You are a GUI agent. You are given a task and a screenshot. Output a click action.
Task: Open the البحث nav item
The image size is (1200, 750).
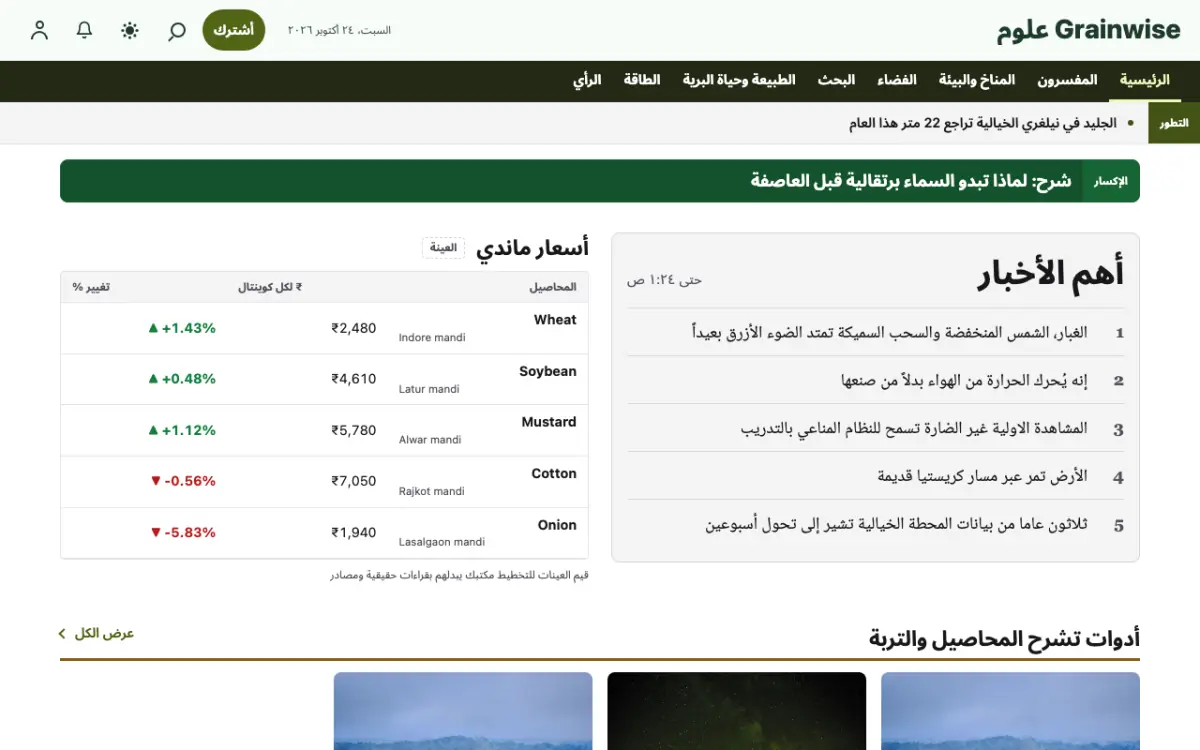coord(836,80)
